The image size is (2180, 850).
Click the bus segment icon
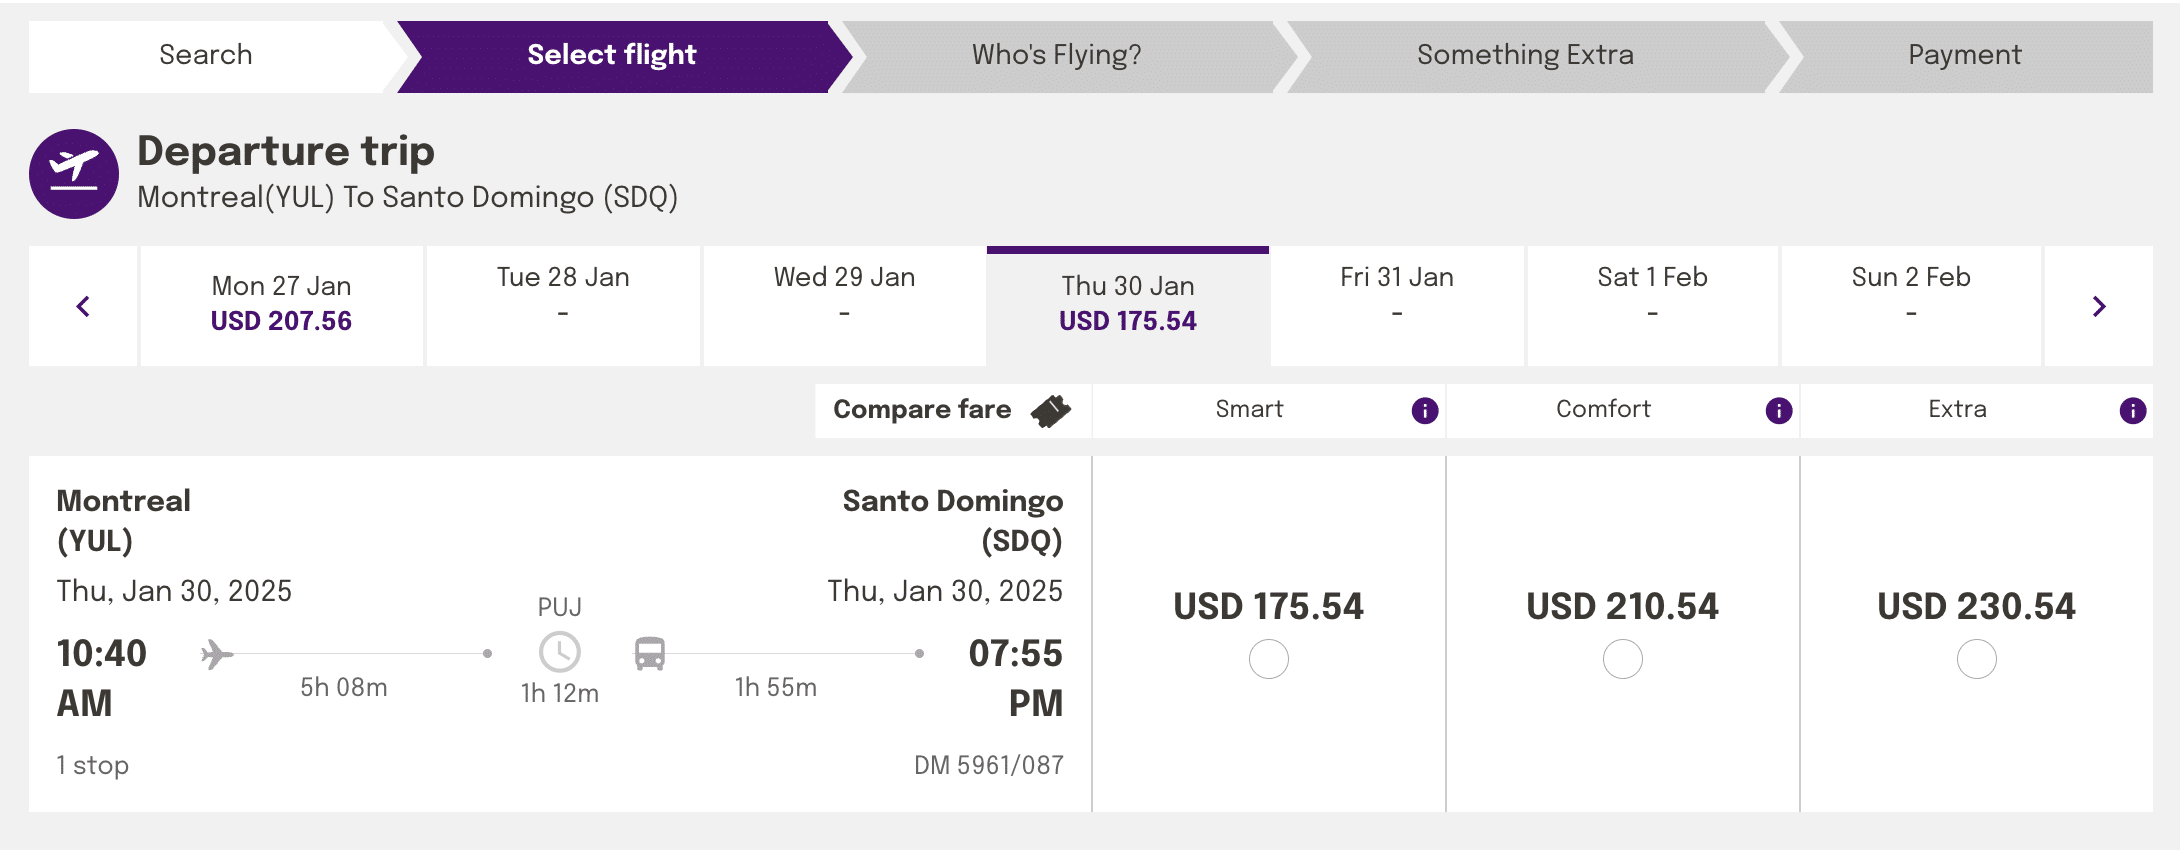tap(650, 654)
